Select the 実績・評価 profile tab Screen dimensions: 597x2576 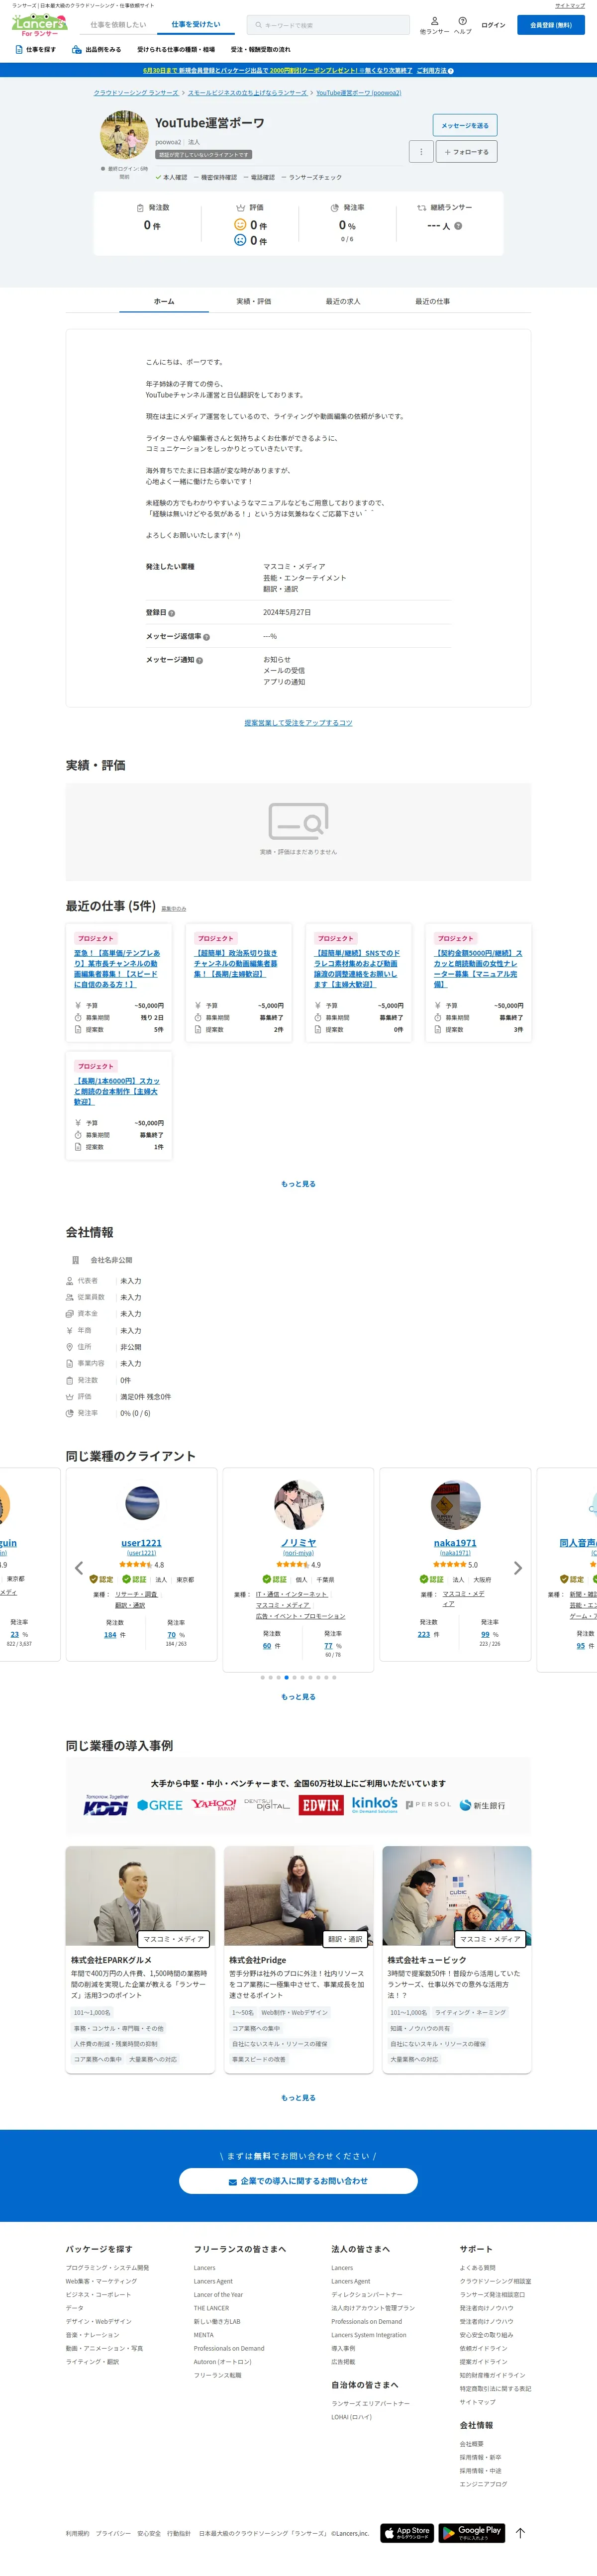point(253,301)
